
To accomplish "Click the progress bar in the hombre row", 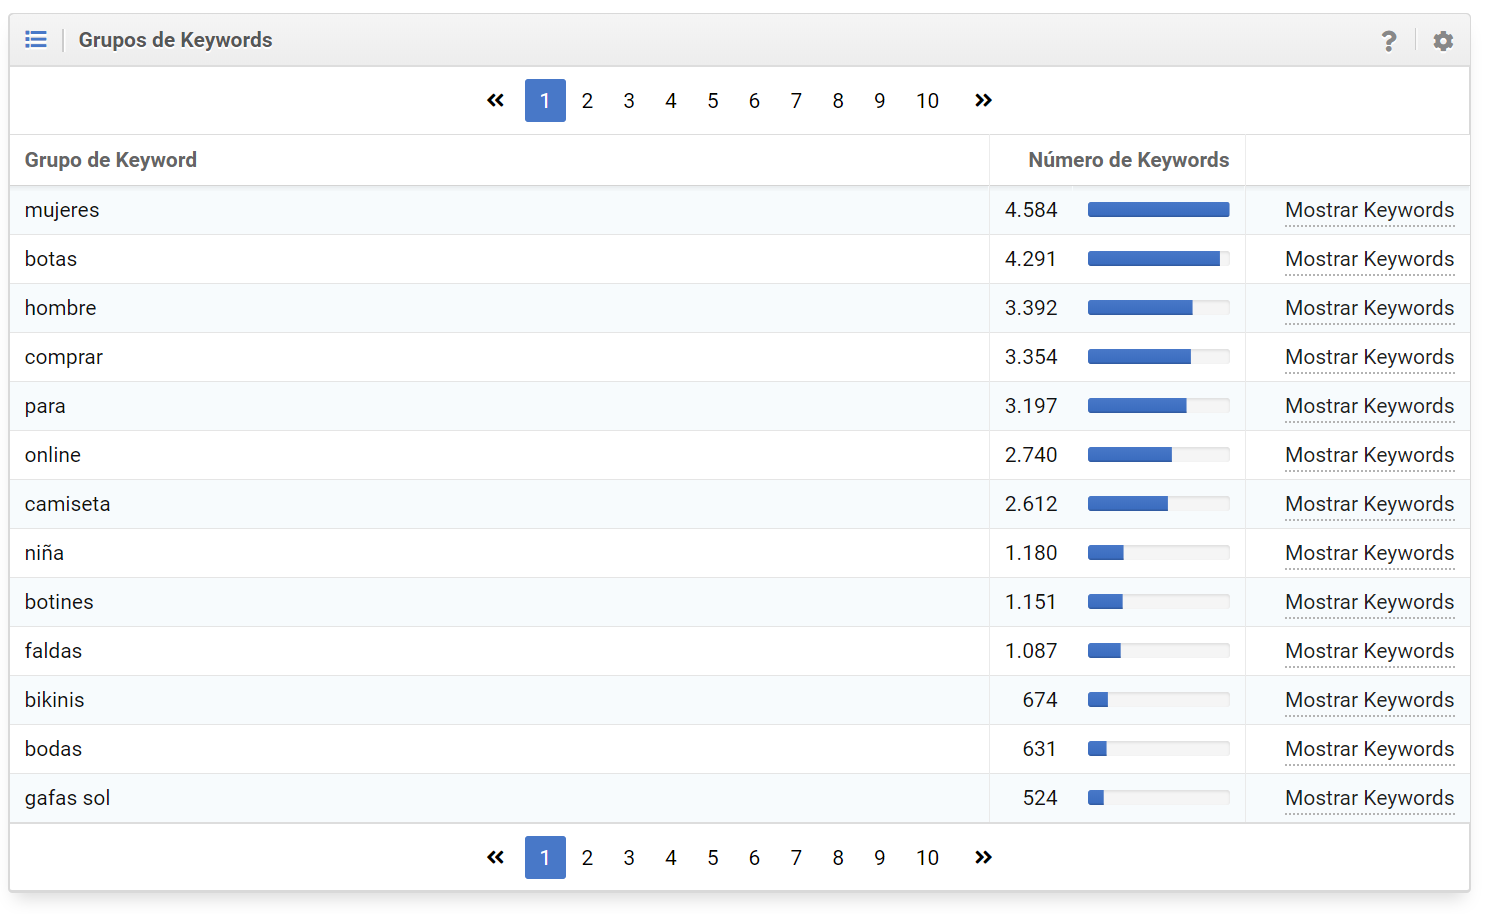I will [x=1158, y=308].
